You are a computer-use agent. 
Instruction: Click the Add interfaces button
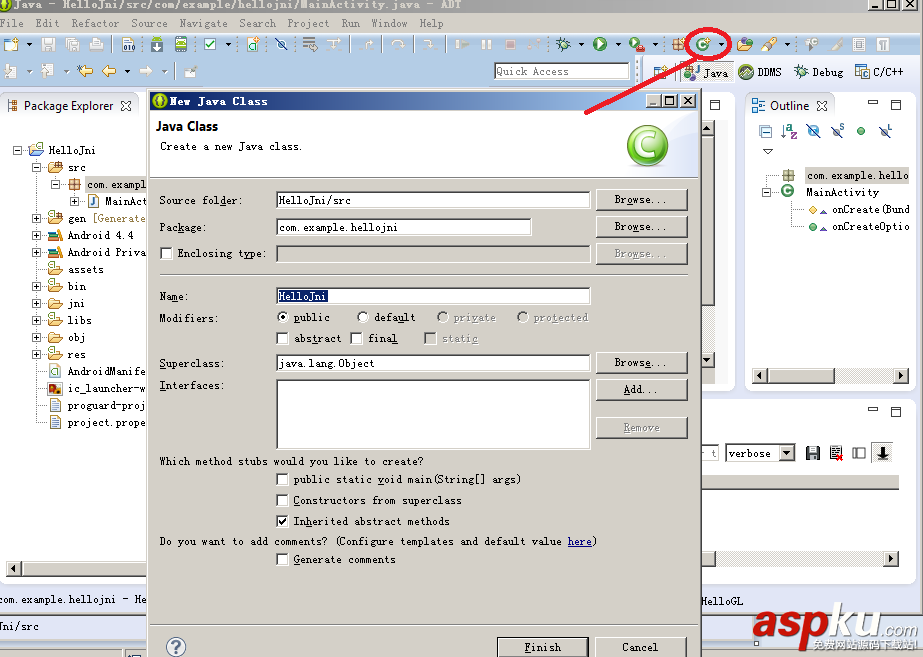642,390
